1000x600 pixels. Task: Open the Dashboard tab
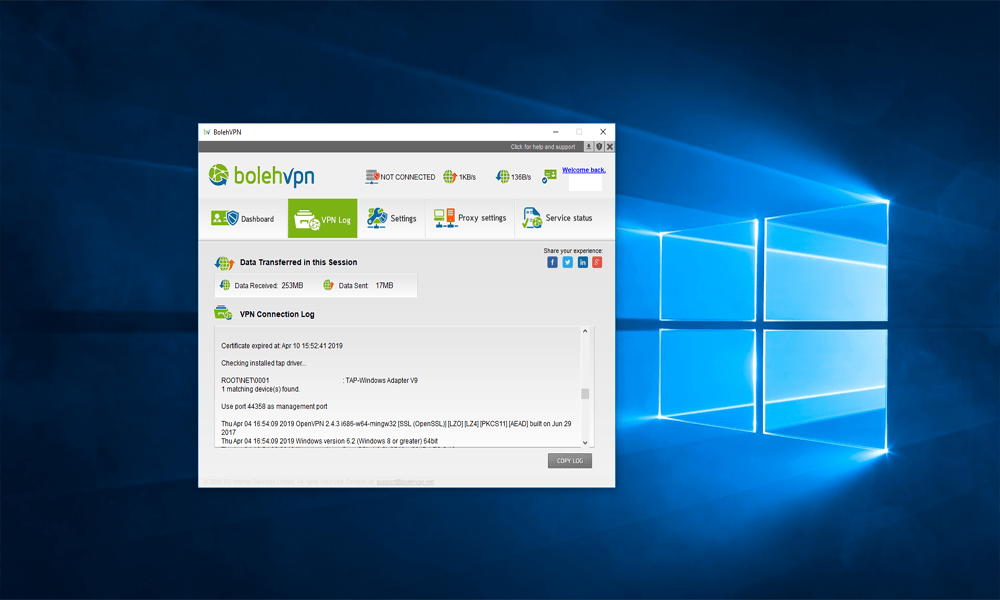coord(242,219)
